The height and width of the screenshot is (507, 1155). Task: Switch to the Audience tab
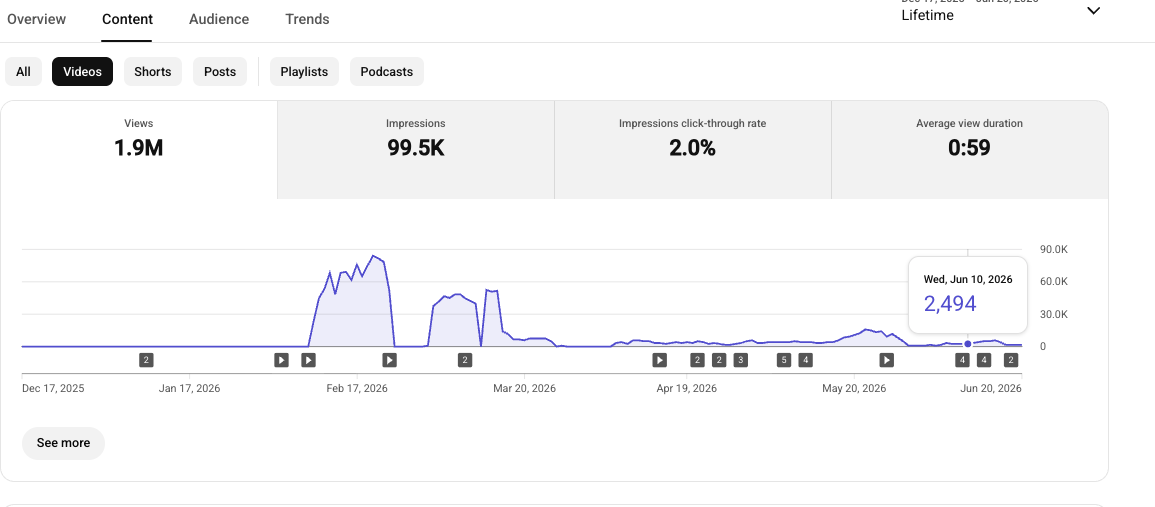[x=219, y=19]
